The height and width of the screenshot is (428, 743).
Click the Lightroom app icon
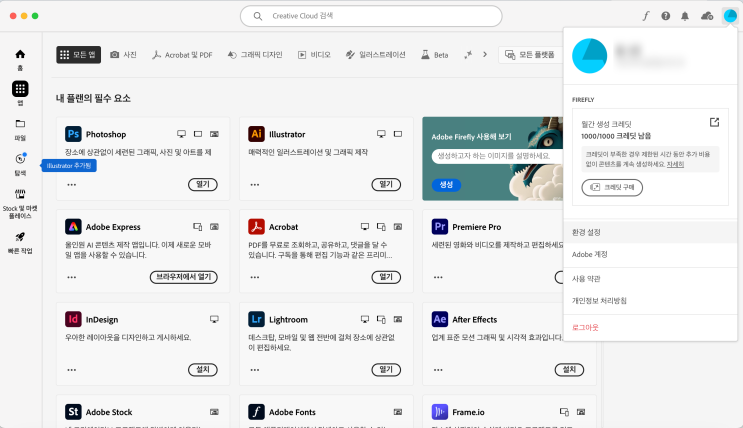pyautogui.click(x=256, y=319)
